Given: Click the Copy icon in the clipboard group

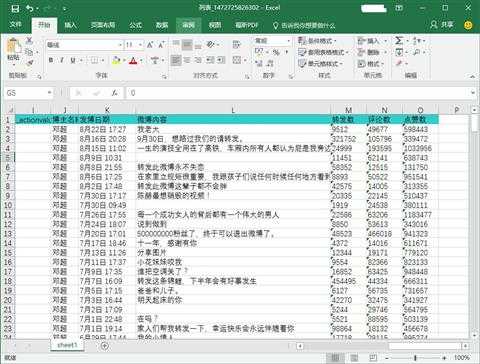Looking at the screenshot, I should pyautogui.click(x=29, y=52).
